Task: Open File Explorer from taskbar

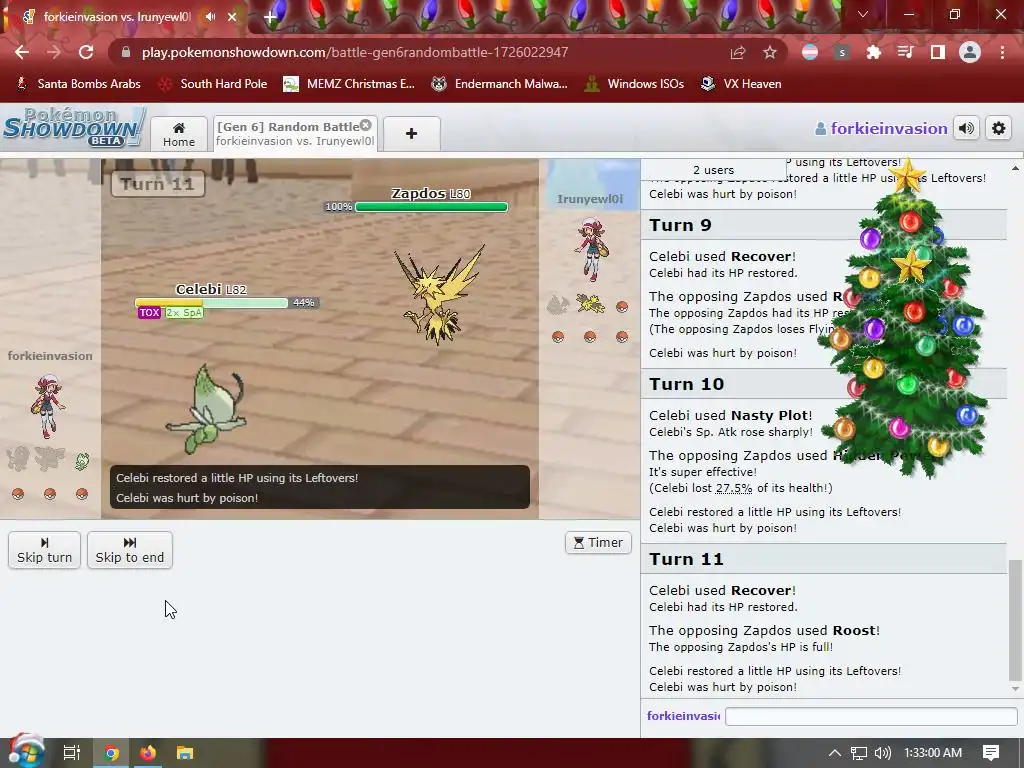Action: (185, 753)
